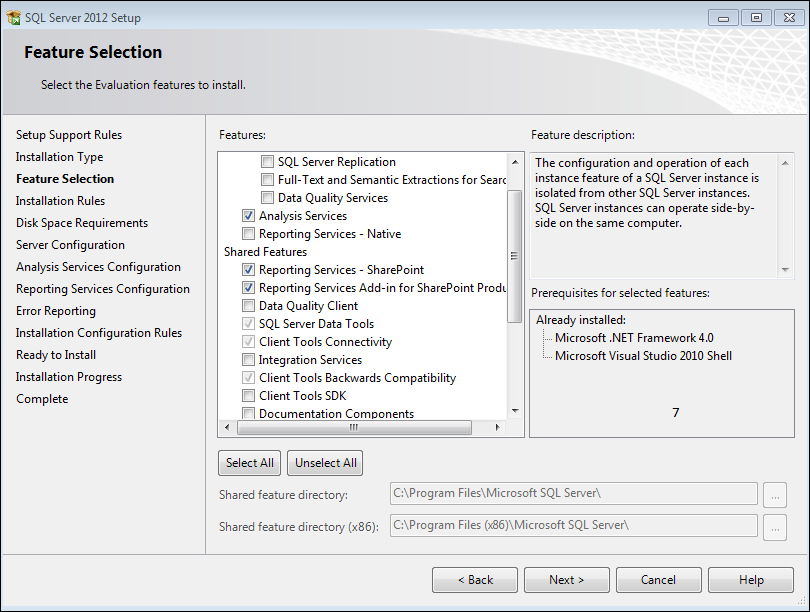Click the Shared feature directory (x86) path field
This screenshot has height=612, width=810.
(573, 526)
